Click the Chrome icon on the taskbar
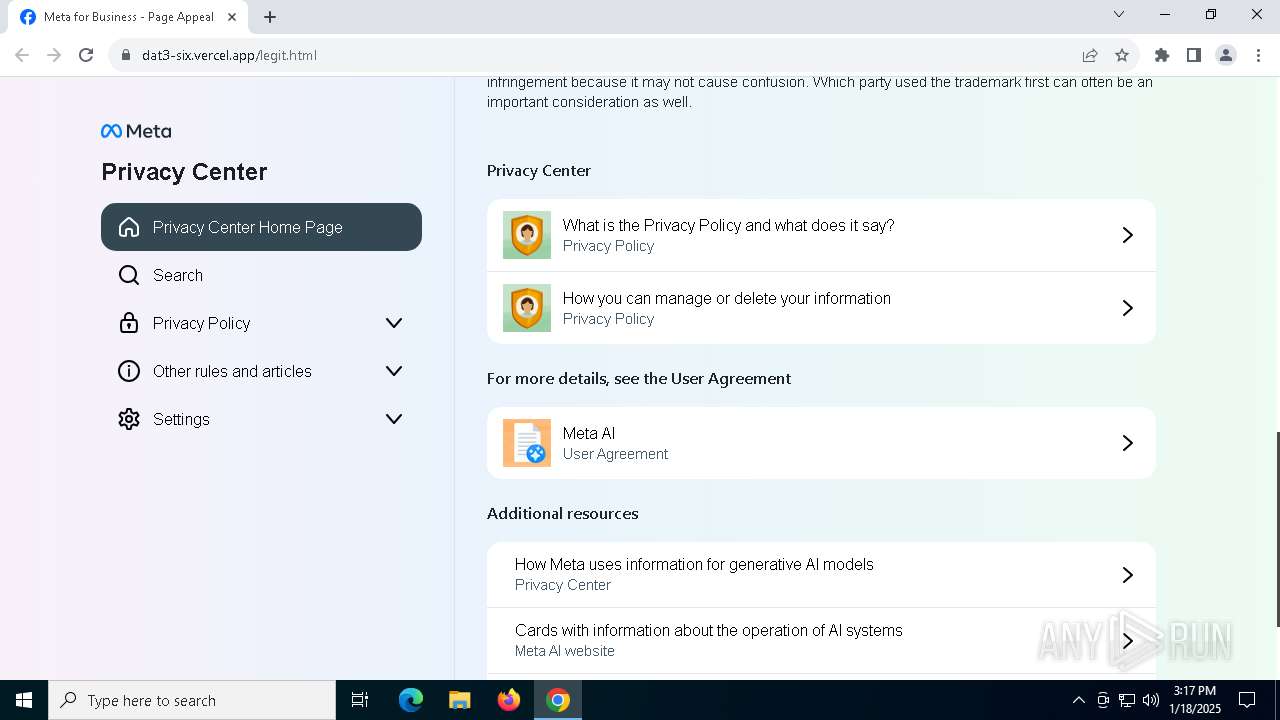This screenshot has height=720, width=1280. click(x=558, y=700)
